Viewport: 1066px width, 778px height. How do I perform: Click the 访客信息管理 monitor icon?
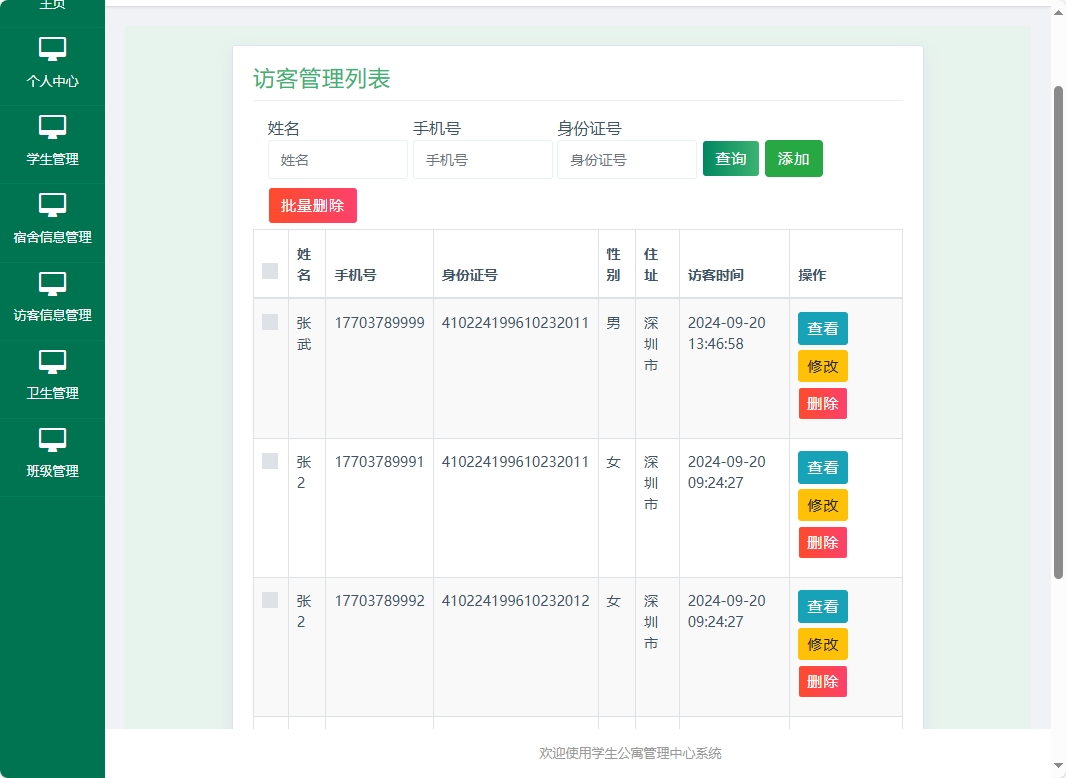pos(52,282)
